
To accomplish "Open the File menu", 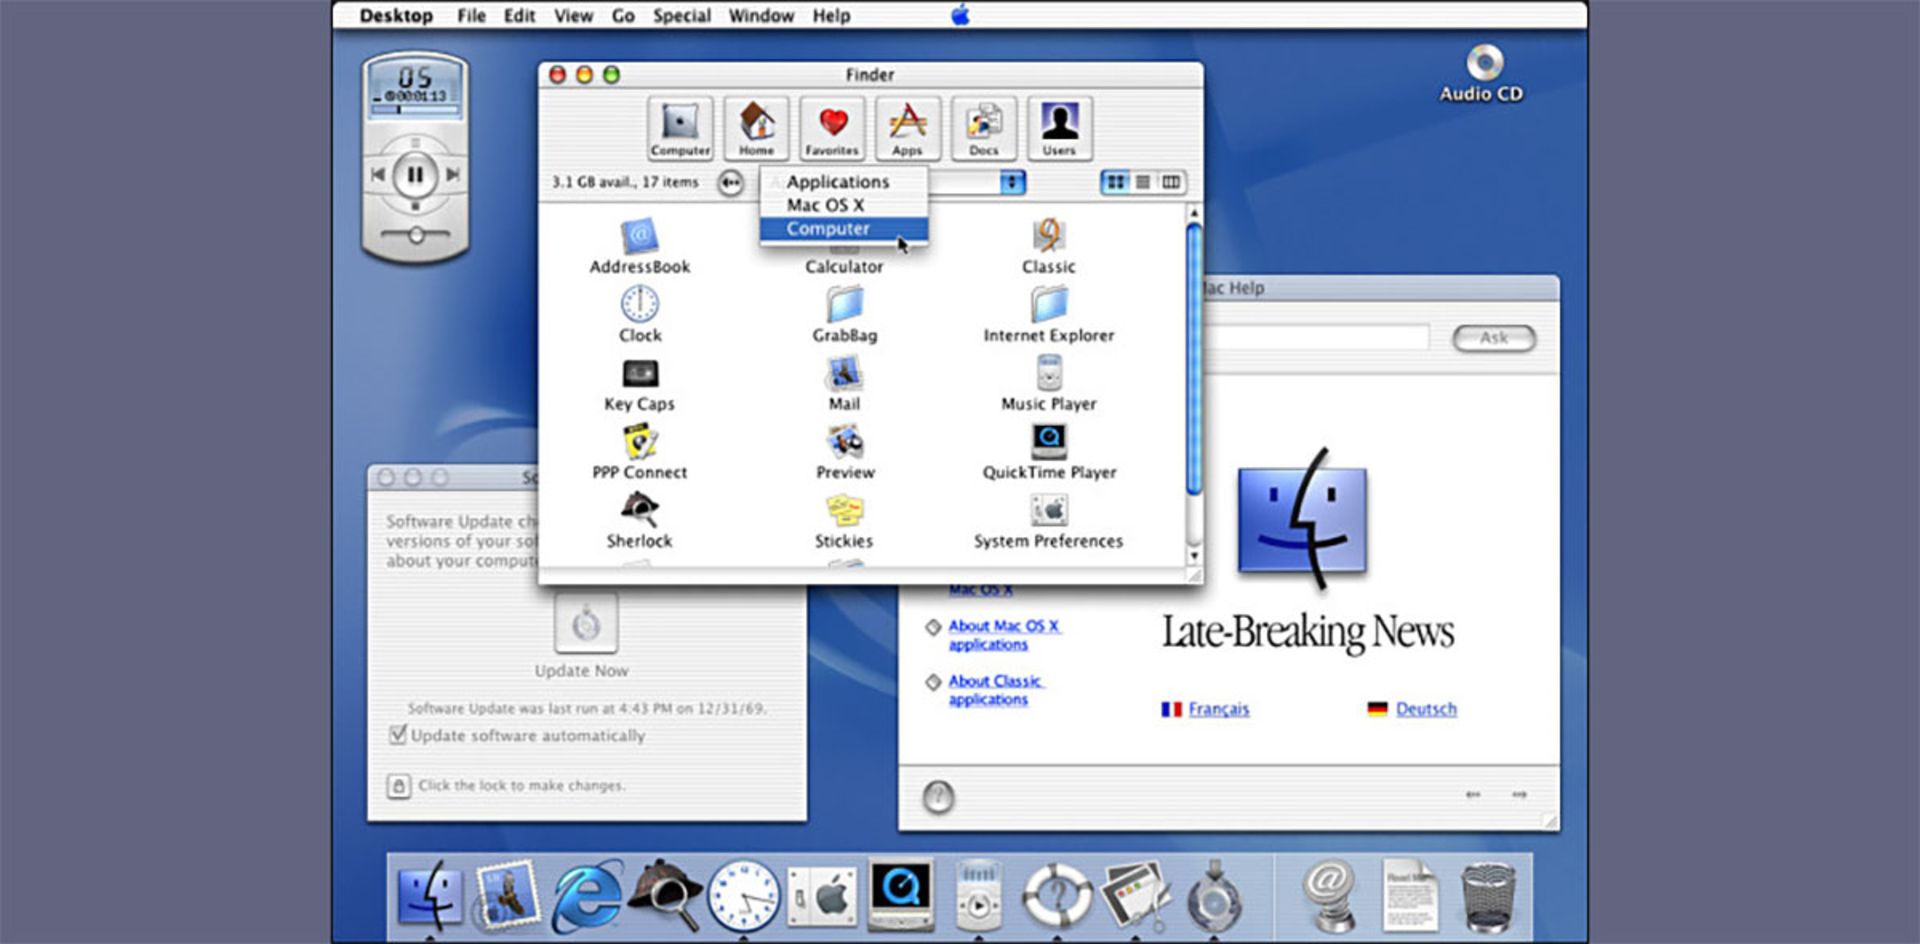I will point(471,15).
